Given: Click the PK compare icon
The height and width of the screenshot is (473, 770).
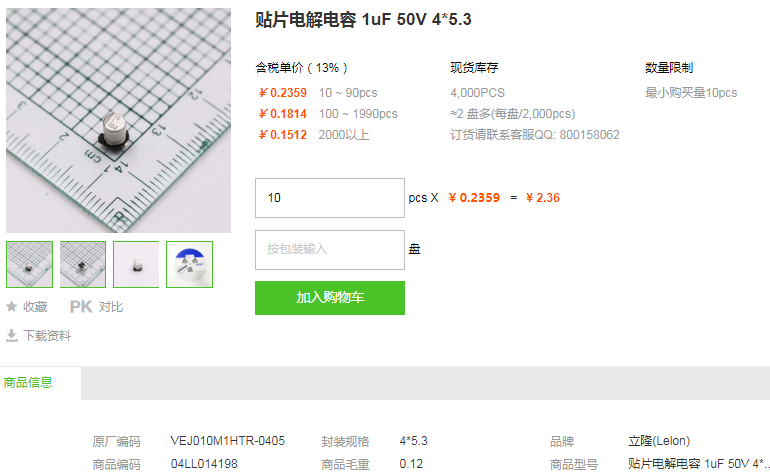Looking at the screenshot, I should (x=81, y=307).
